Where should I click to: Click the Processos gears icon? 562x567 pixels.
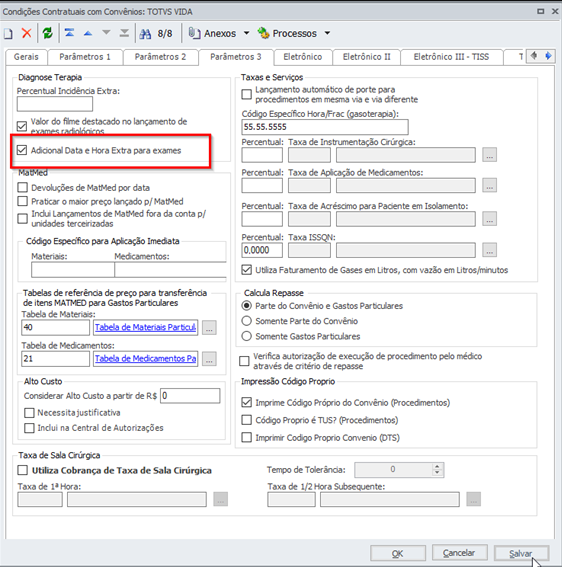click(x=263, y=33)
